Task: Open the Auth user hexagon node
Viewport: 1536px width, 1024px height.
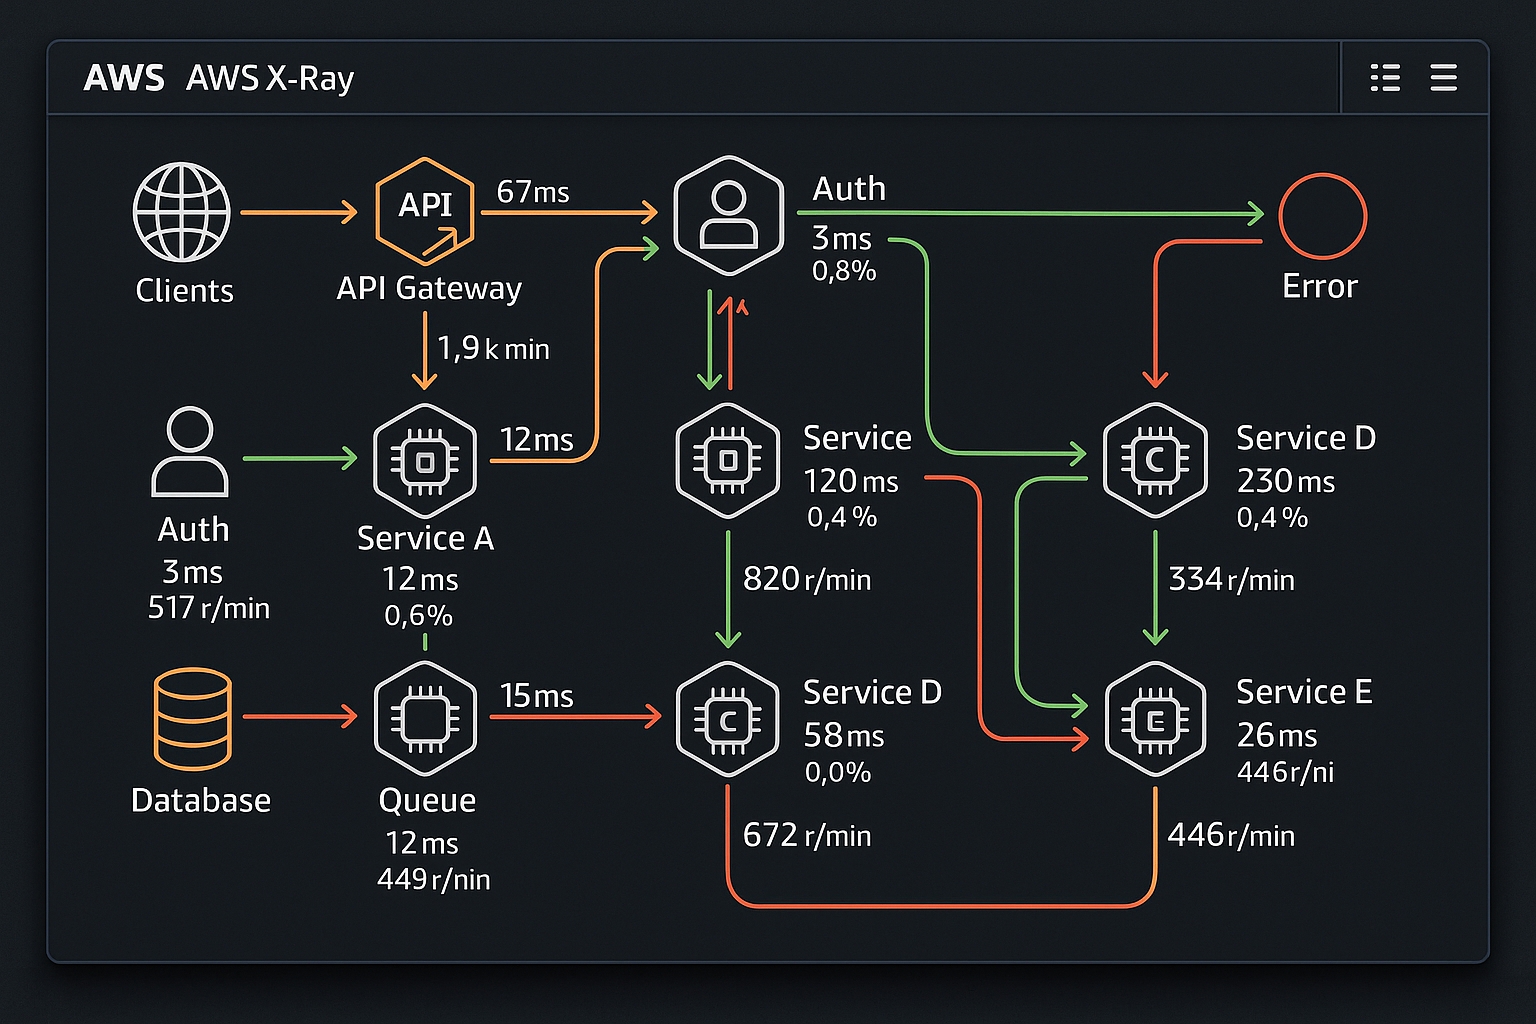Action: [x=728, y=216]
